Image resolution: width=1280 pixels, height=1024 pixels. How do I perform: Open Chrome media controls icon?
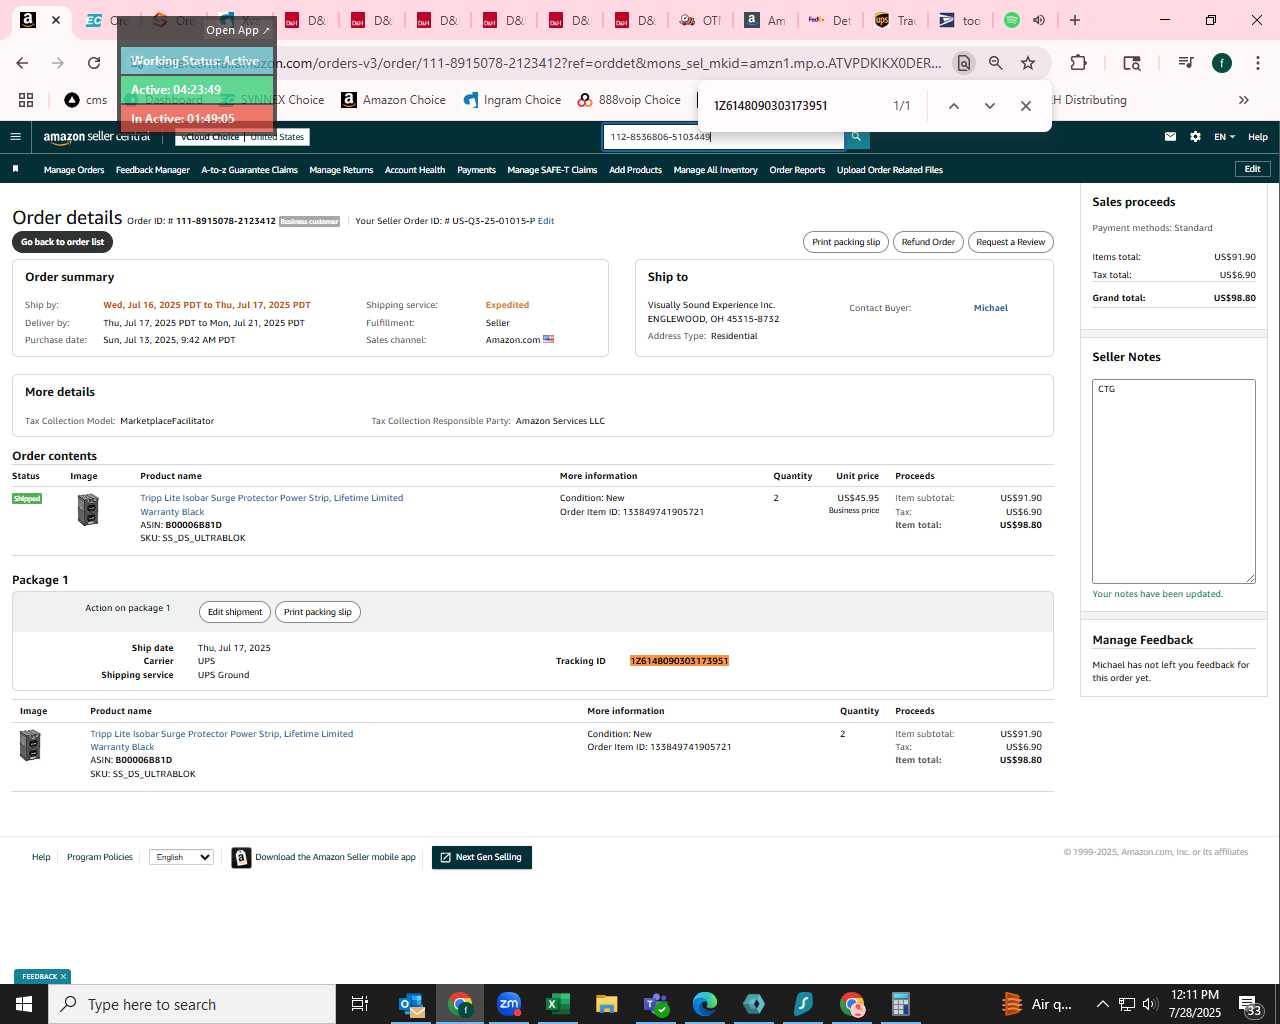(x=1186, y=63)
